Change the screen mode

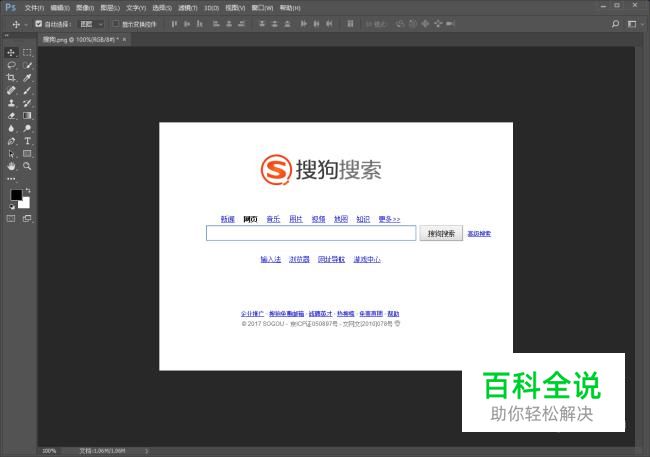(27, 219)
